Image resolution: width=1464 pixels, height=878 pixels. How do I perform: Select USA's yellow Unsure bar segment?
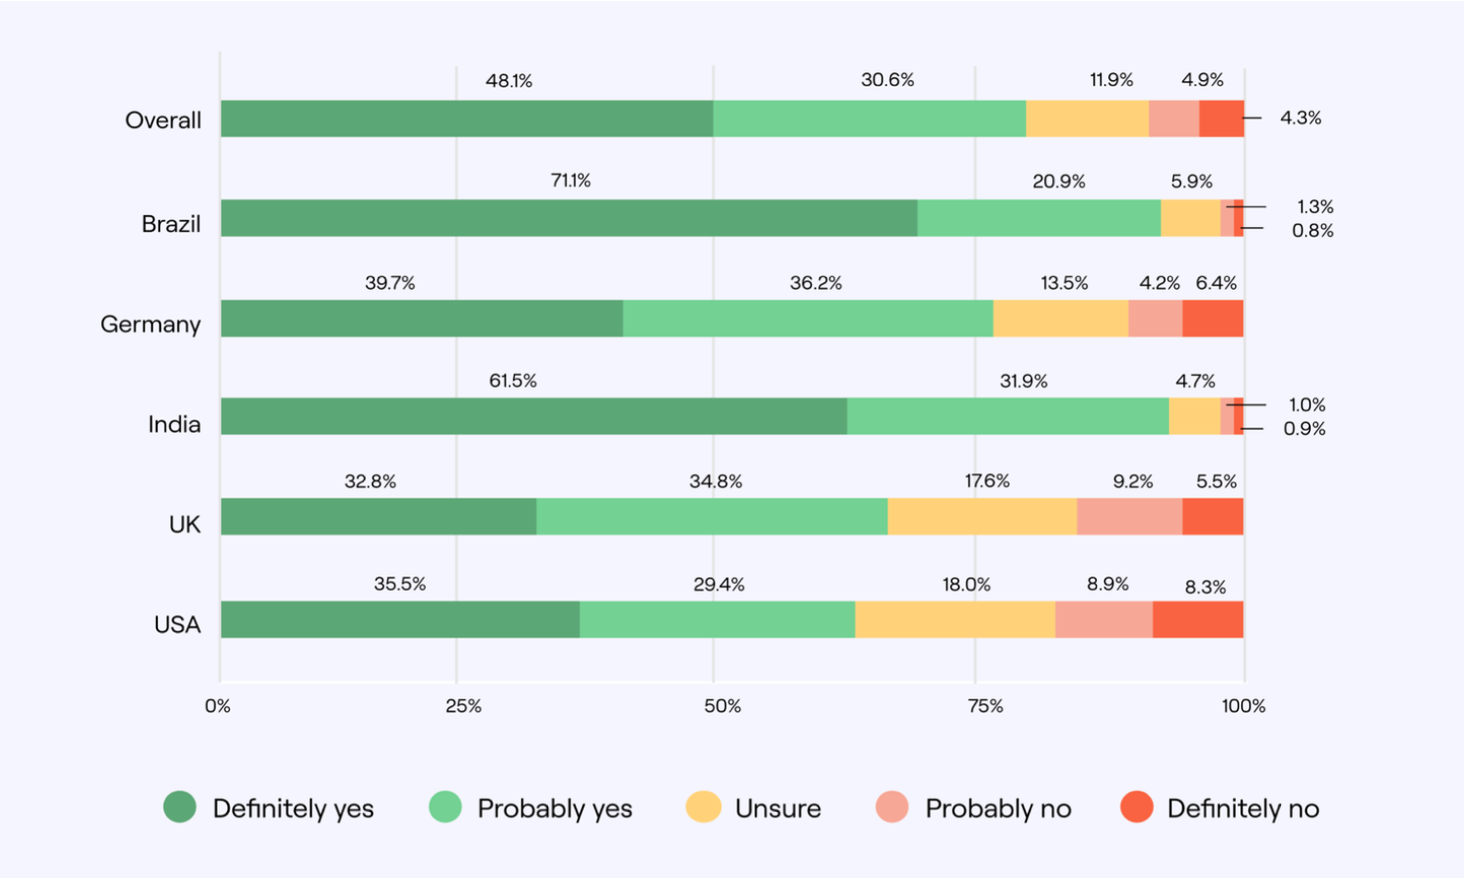955,619
